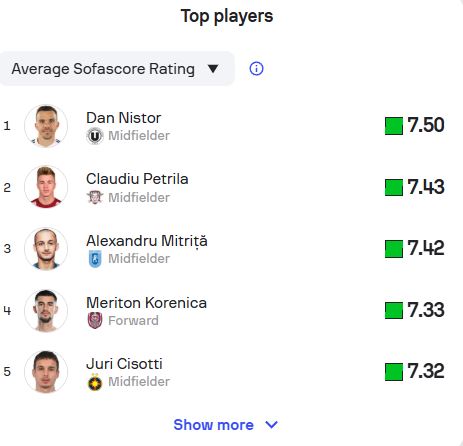Open Meriton Korenica player name link

click(x=146, y=303)
